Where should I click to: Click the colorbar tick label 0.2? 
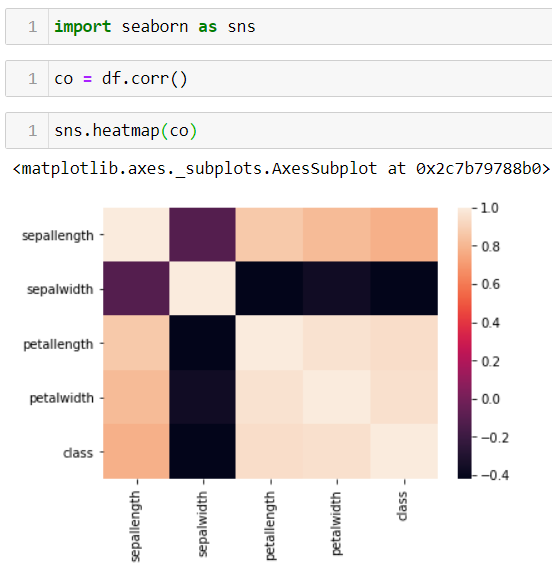pos(491,362)
